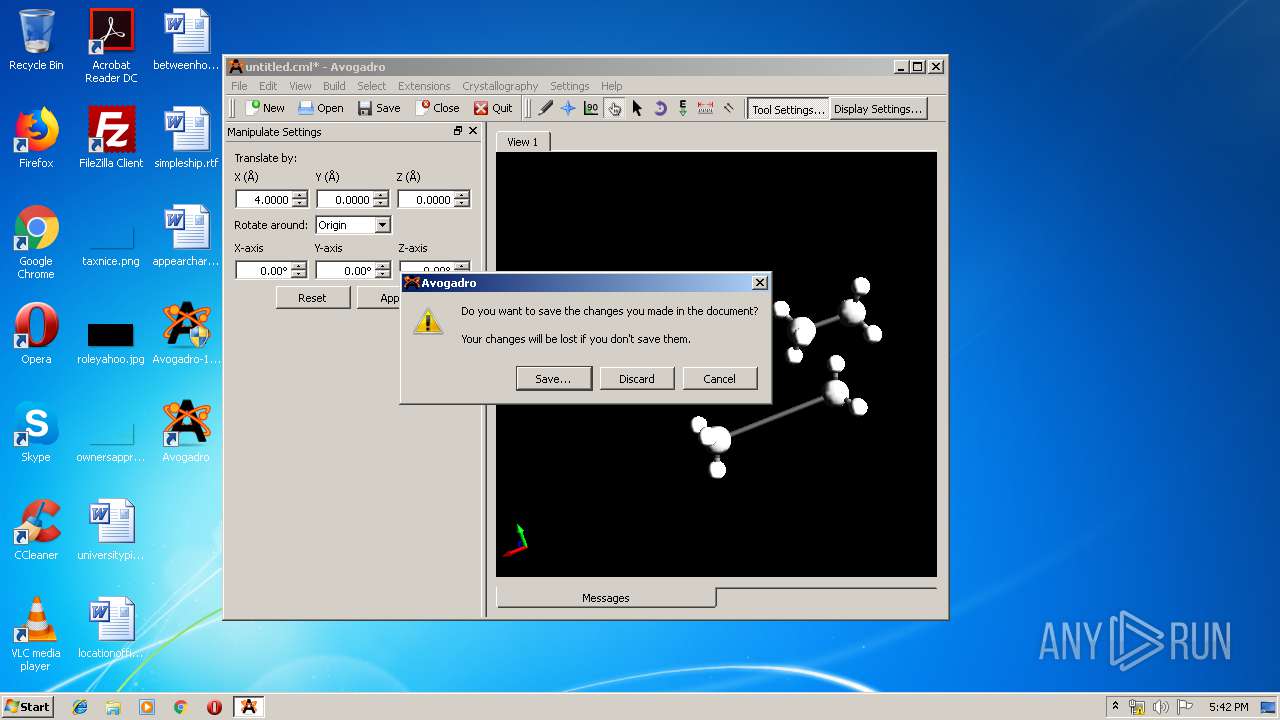
Task: Close the Avogadro save prompt dialog
Action: (760, 283)
